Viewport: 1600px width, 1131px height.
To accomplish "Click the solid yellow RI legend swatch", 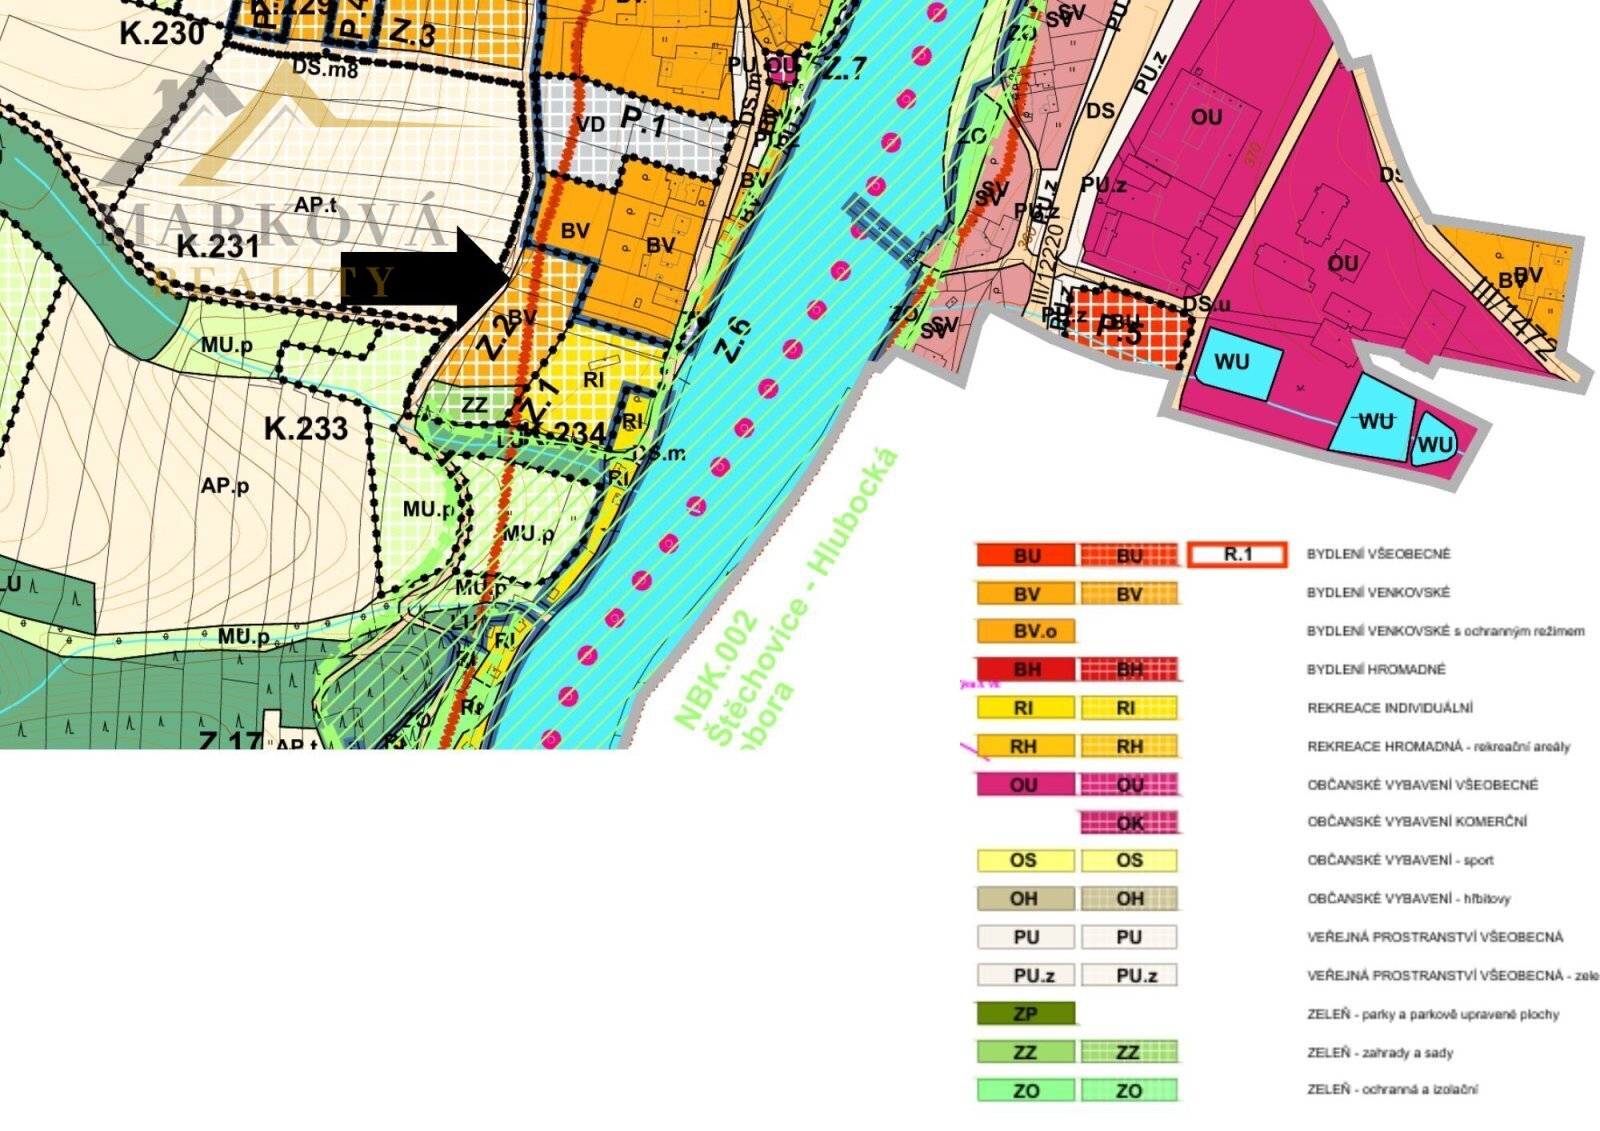I will [x=1026, y=708].
